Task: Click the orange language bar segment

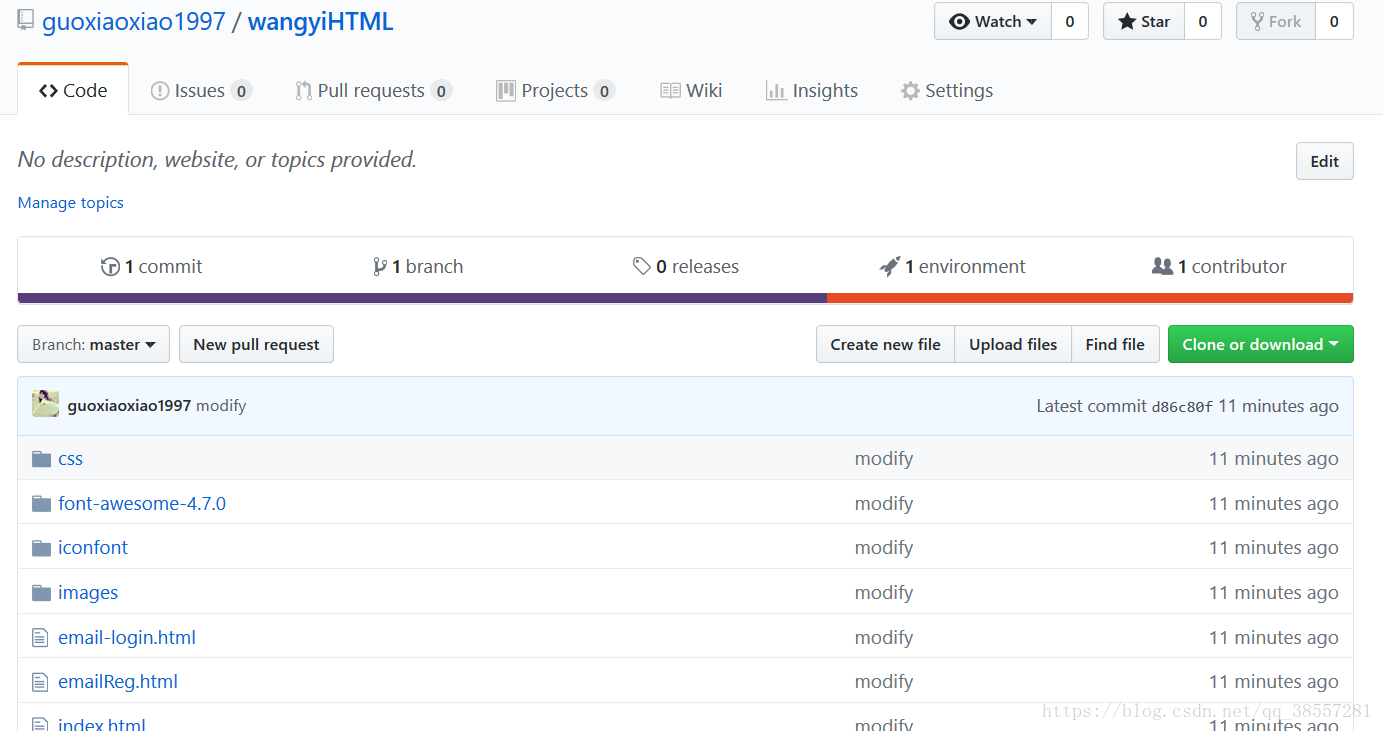Action: 1090,298
